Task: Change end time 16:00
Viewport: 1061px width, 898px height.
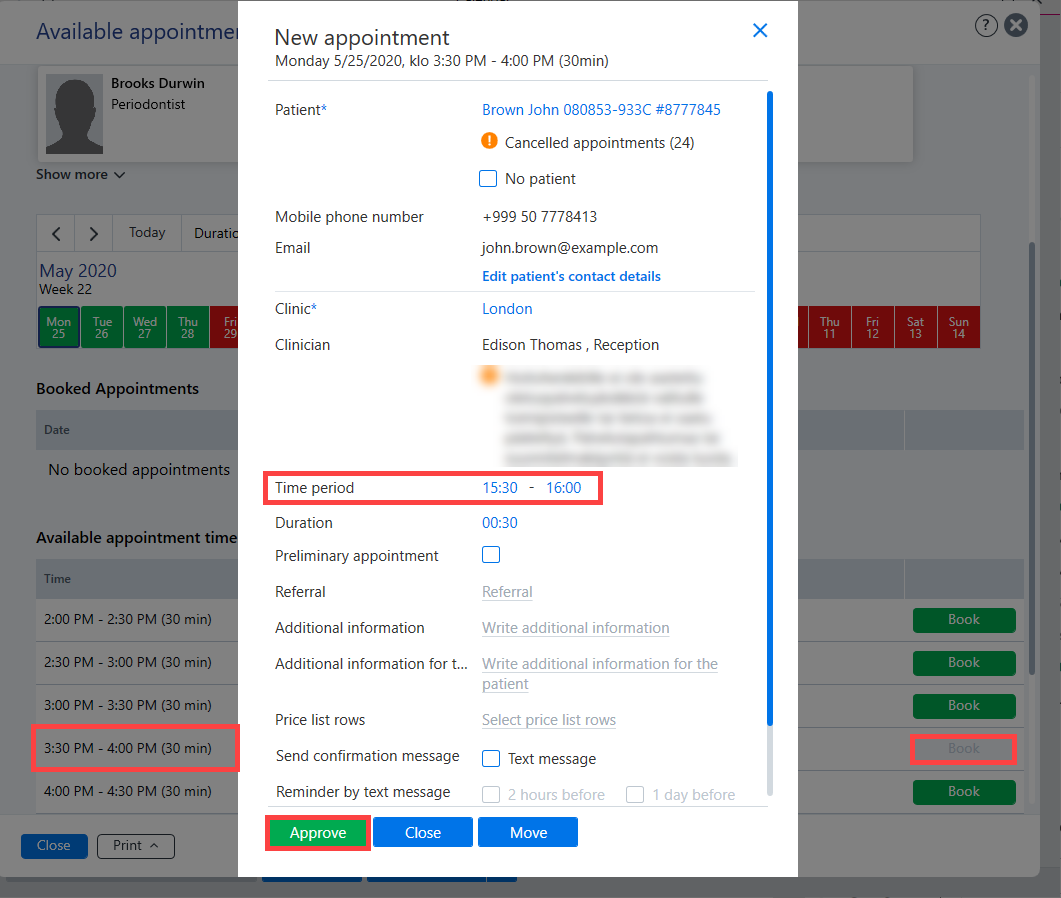Action: coord(564,488)
